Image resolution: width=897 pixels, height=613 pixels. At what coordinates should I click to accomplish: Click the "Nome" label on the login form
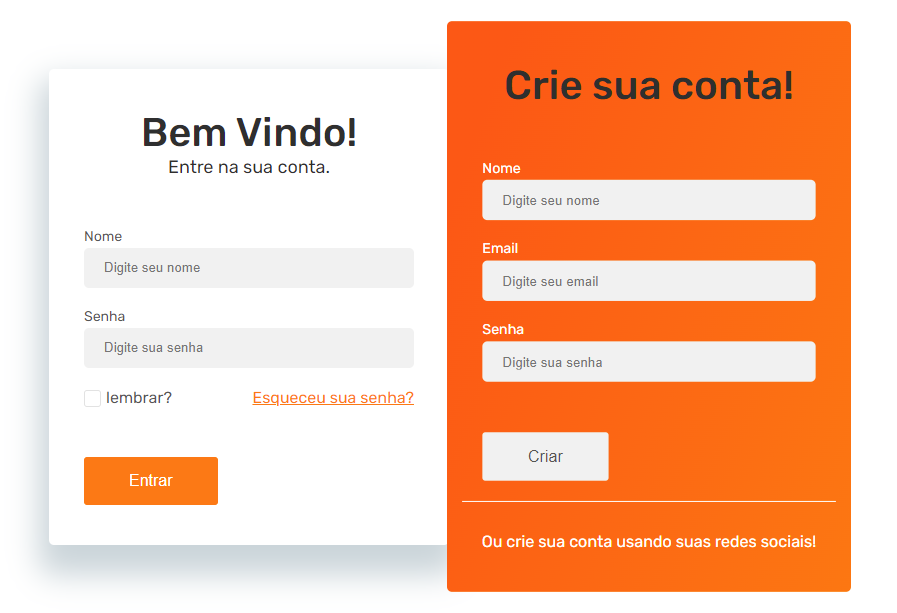pyautogui.click(x=103, y=236)
